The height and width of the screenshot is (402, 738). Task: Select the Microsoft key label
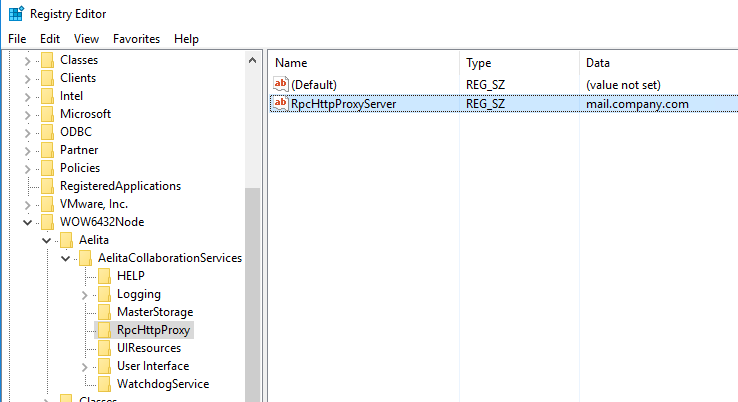[x=85, y=114]
